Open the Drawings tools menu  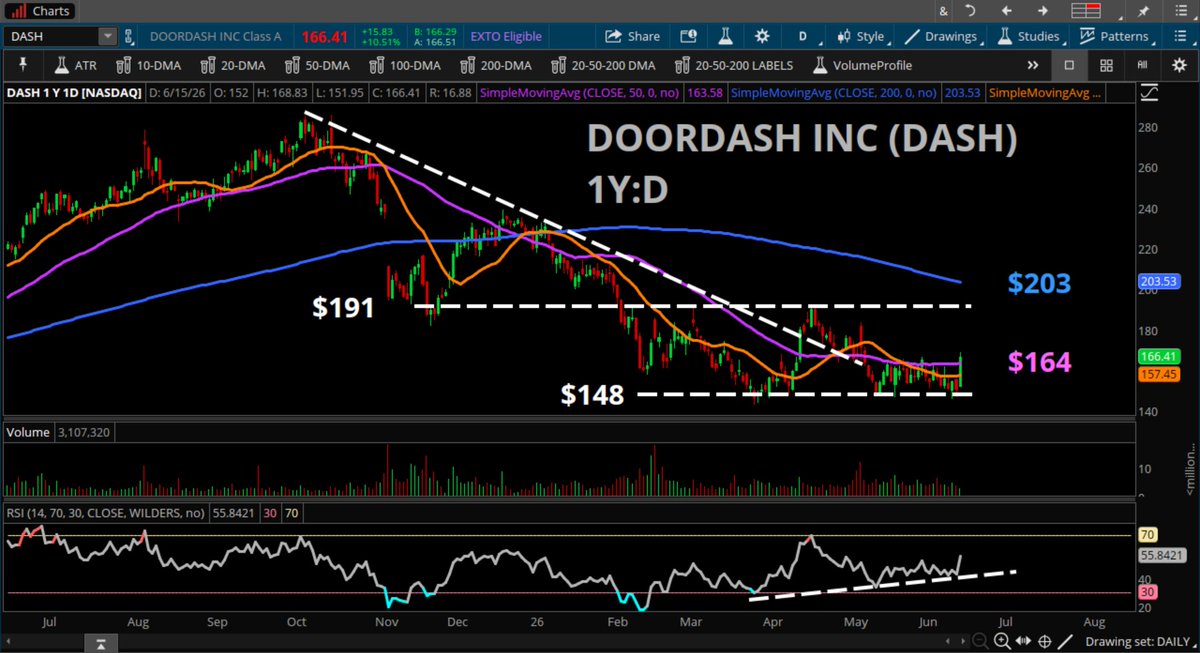click(940, 36)
